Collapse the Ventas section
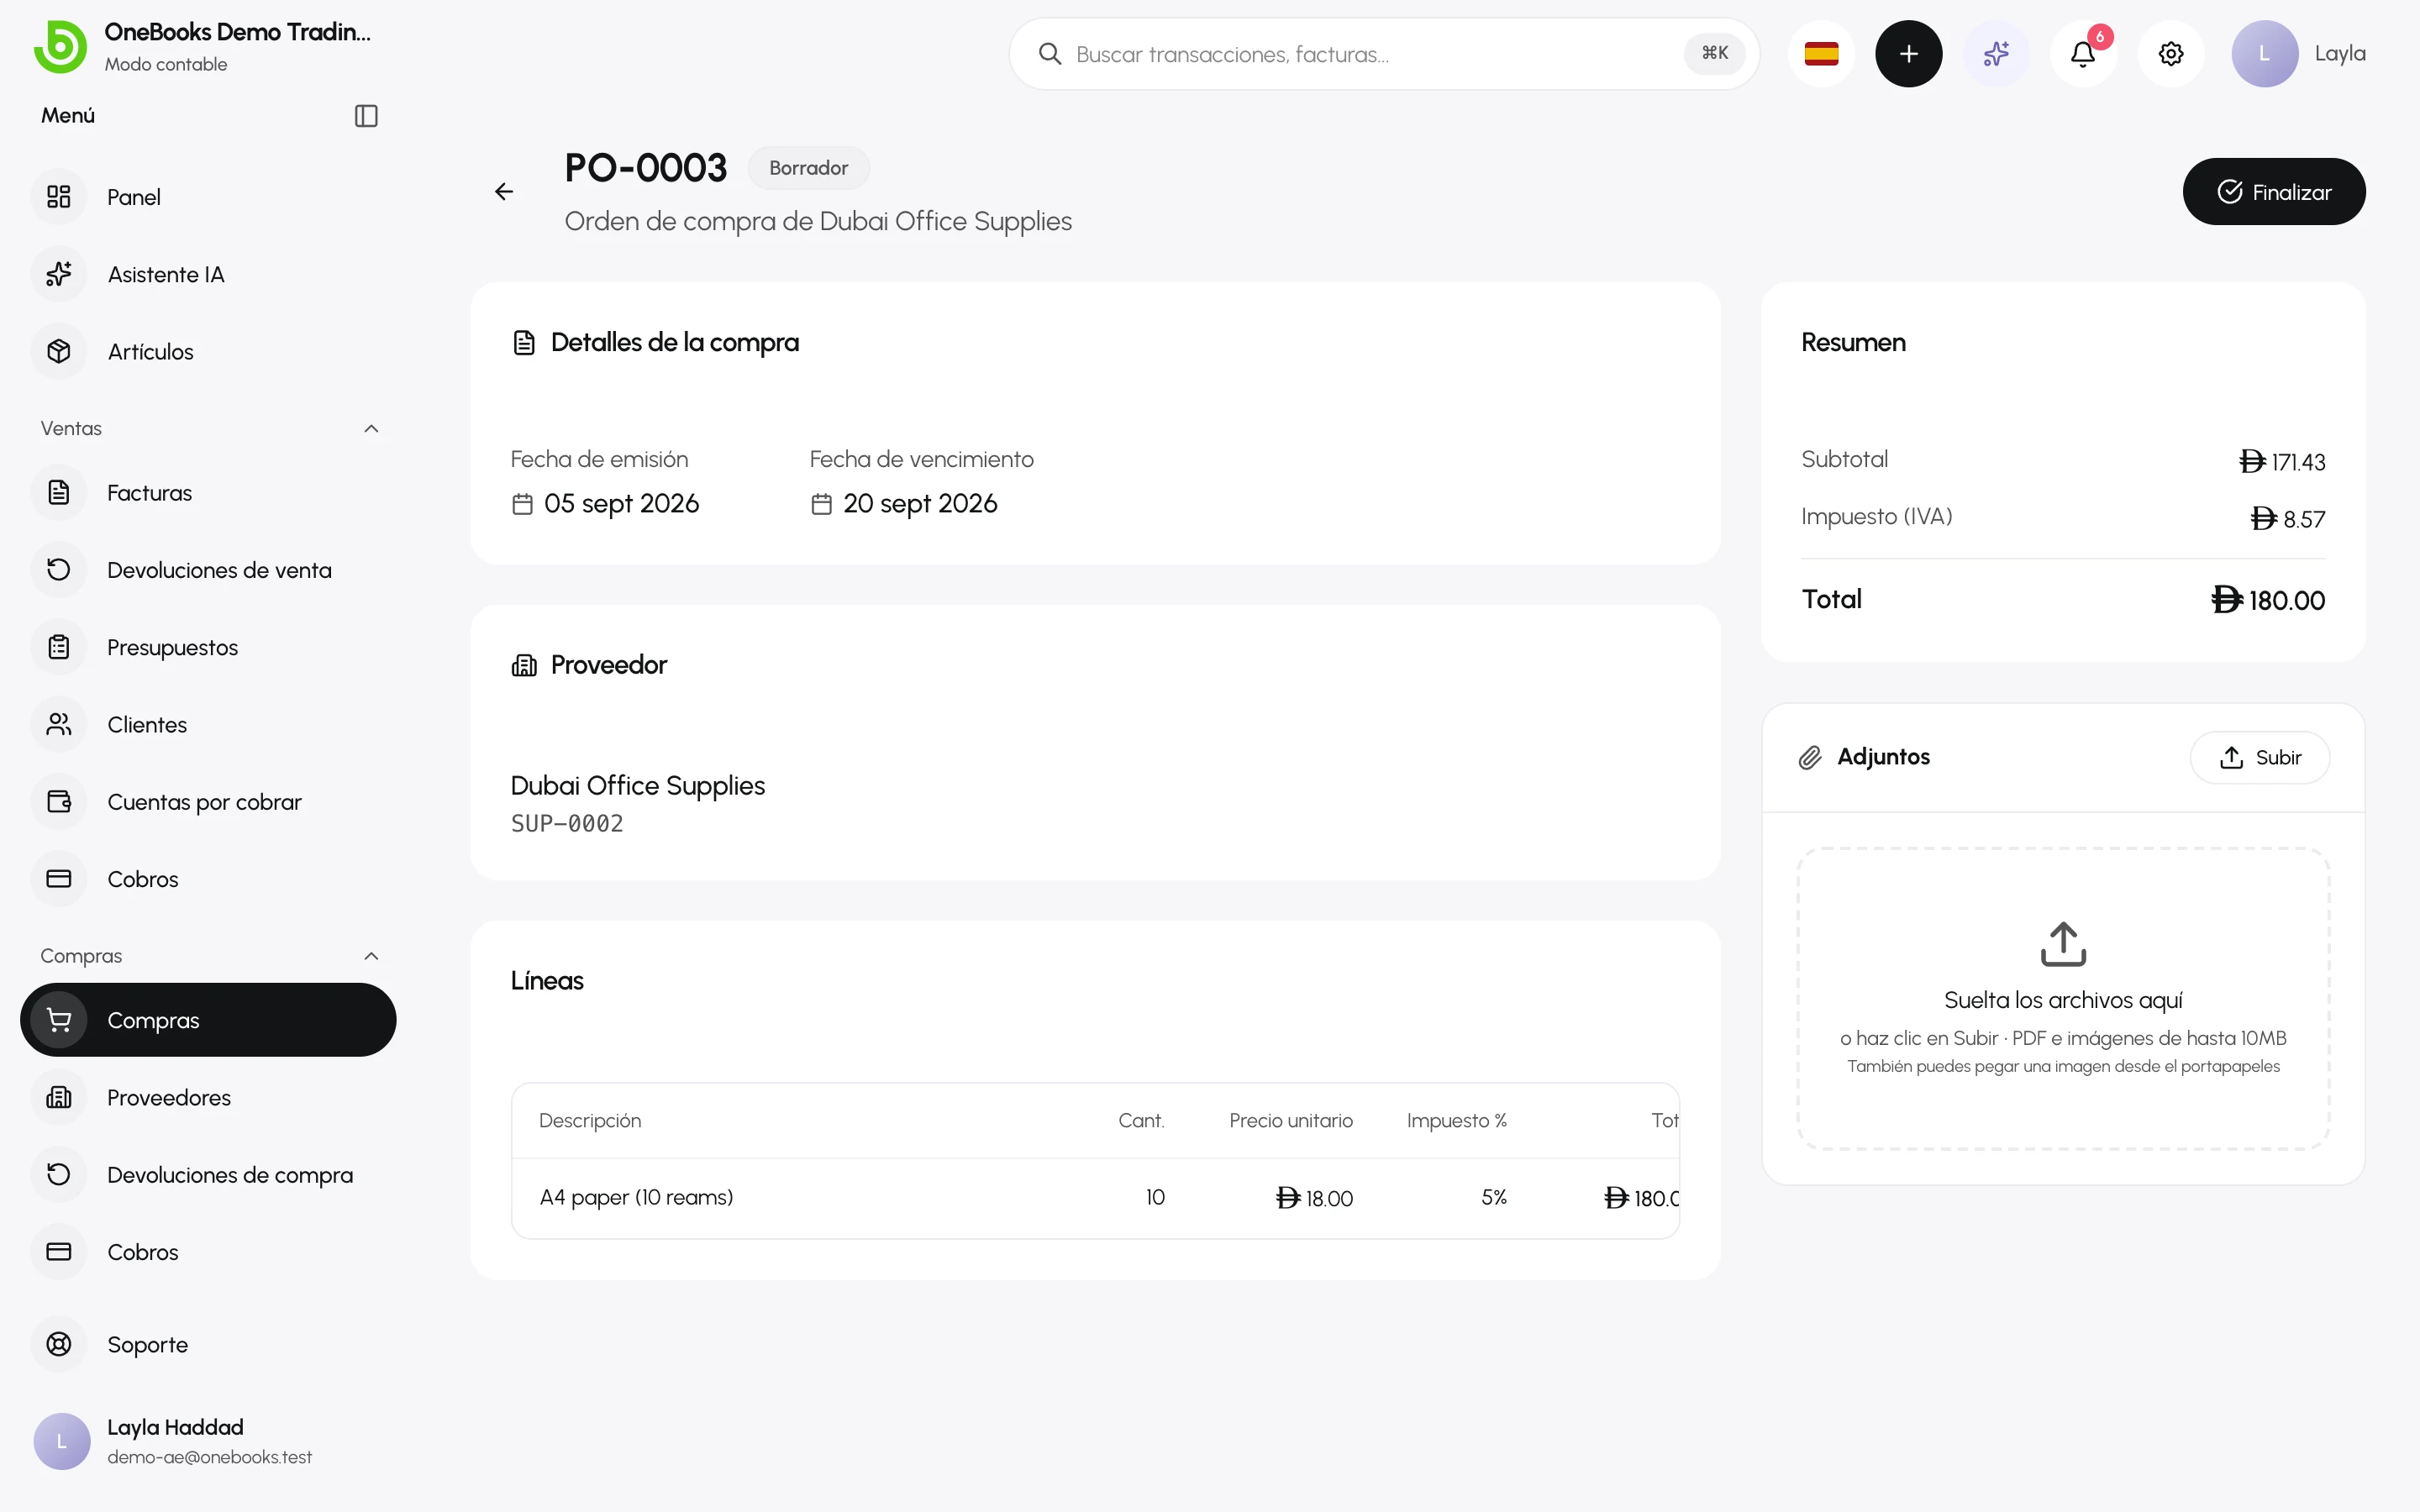This screenshot has height=1512, width=2420. point(371,428)
